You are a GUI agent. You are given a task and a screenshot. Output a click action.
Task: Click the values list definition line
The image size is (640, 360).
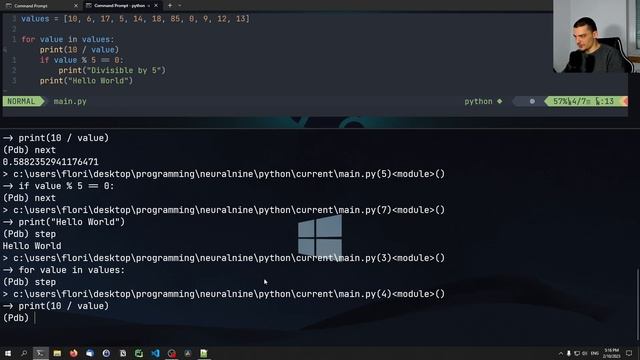pos(136,19)
